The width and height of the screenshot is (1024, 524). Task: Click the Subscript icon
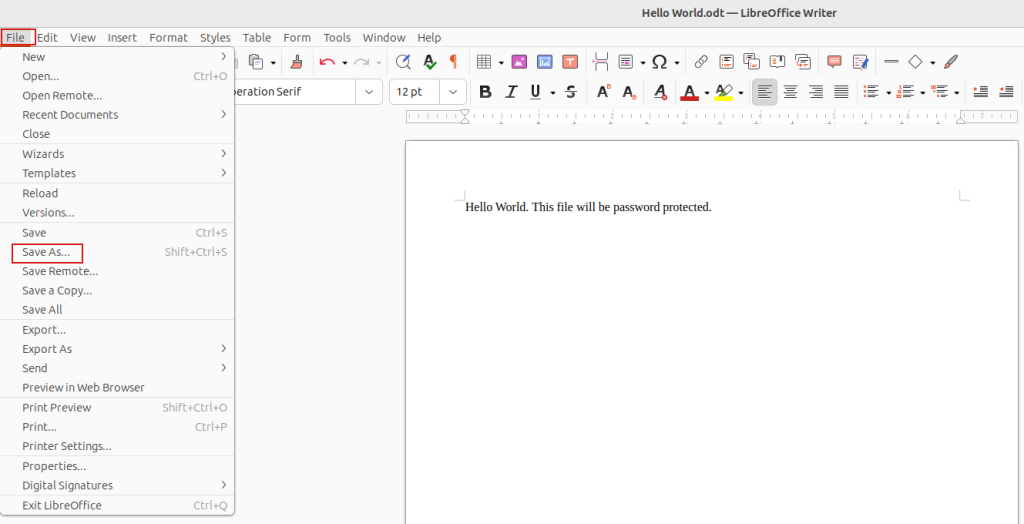(629, 92)
